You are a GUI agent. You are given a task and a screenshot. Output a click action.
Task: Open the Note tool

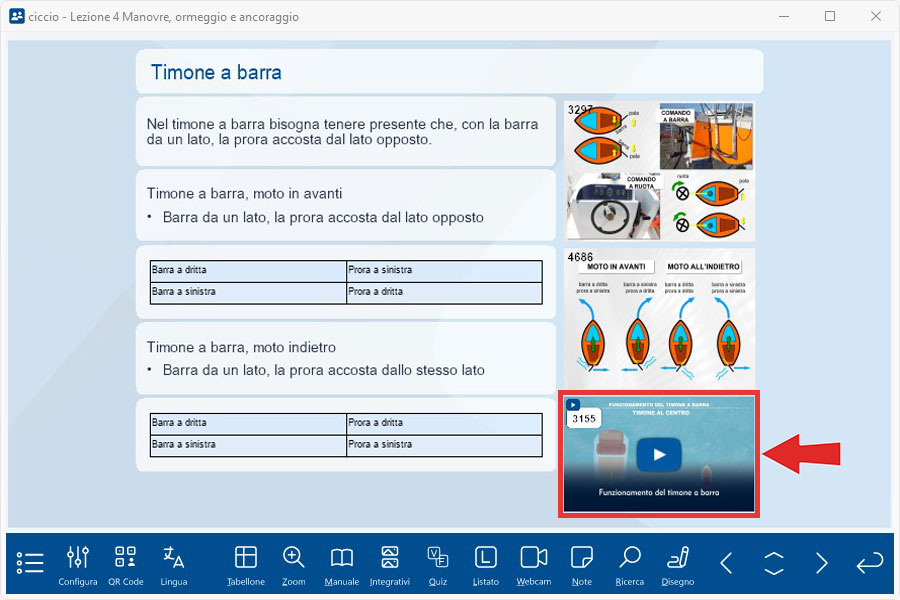coord(582,564)
